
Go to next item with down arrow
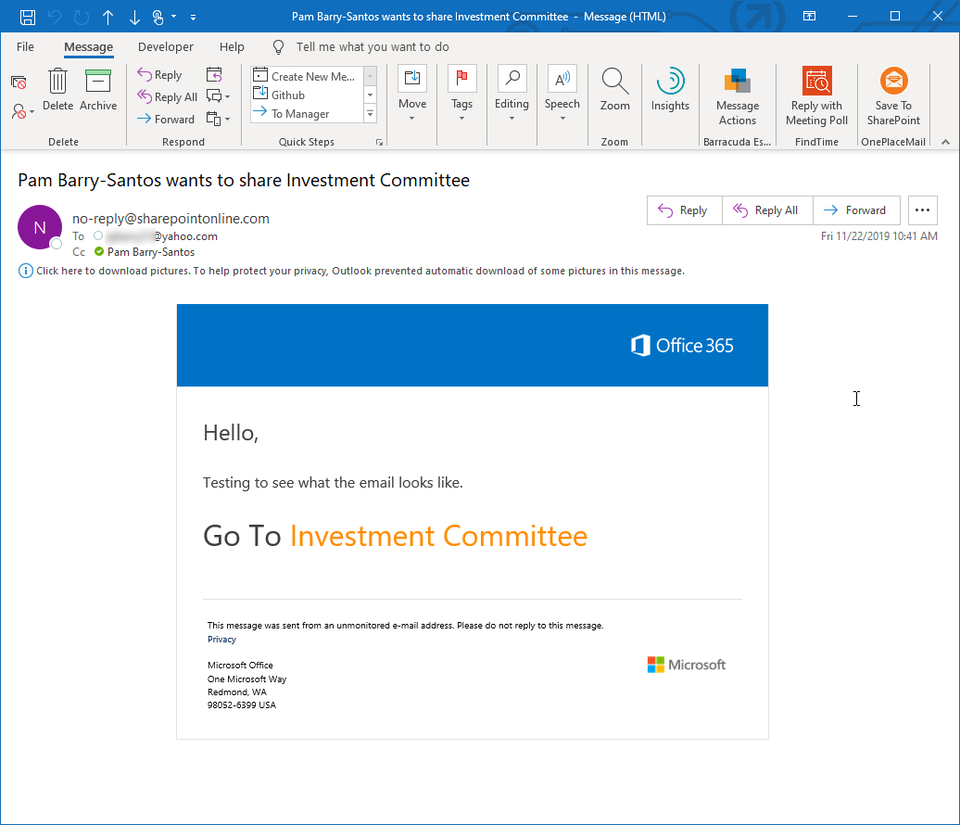click(x=134, y=17)
